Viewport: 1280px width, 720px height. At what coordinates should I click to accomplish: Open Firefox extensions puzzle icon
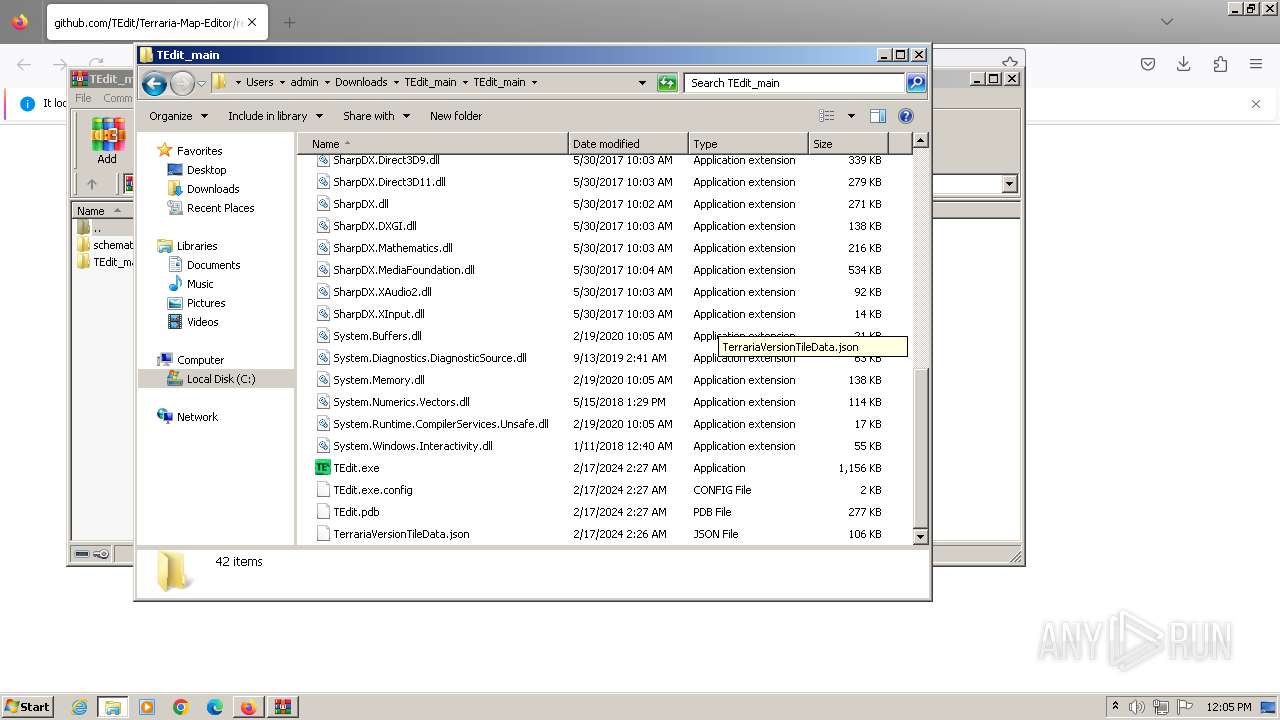coord(1220,64)
